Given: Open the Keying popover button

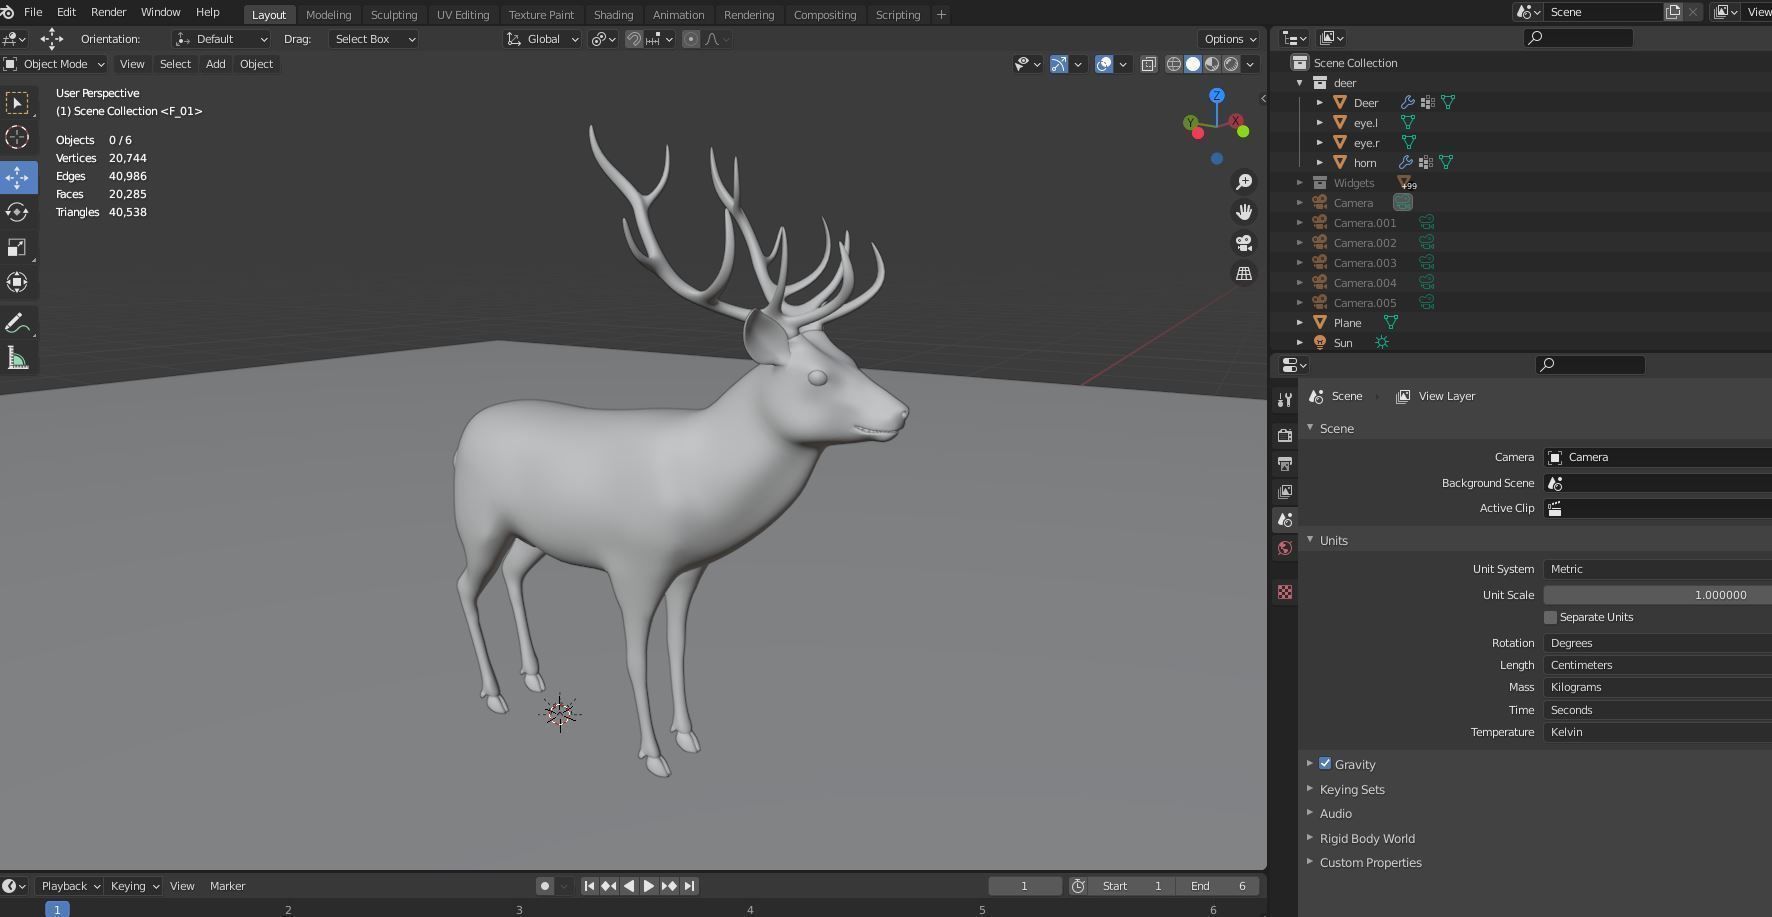Looking at the screenshot, I should (134, 886).
